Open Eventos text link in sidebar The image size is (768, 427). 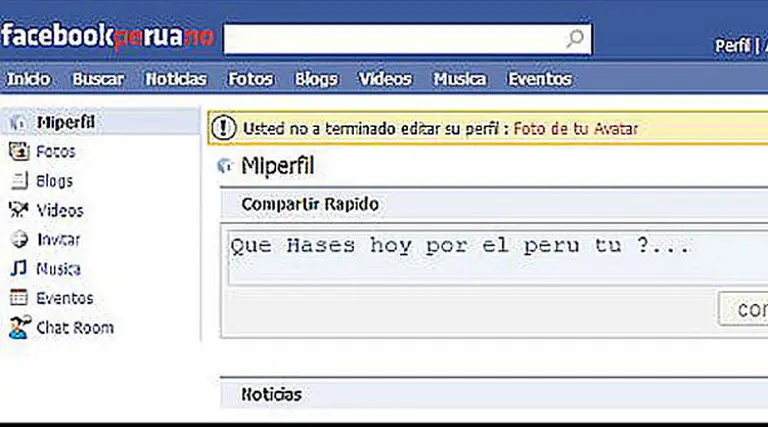[x=65, y=298]
